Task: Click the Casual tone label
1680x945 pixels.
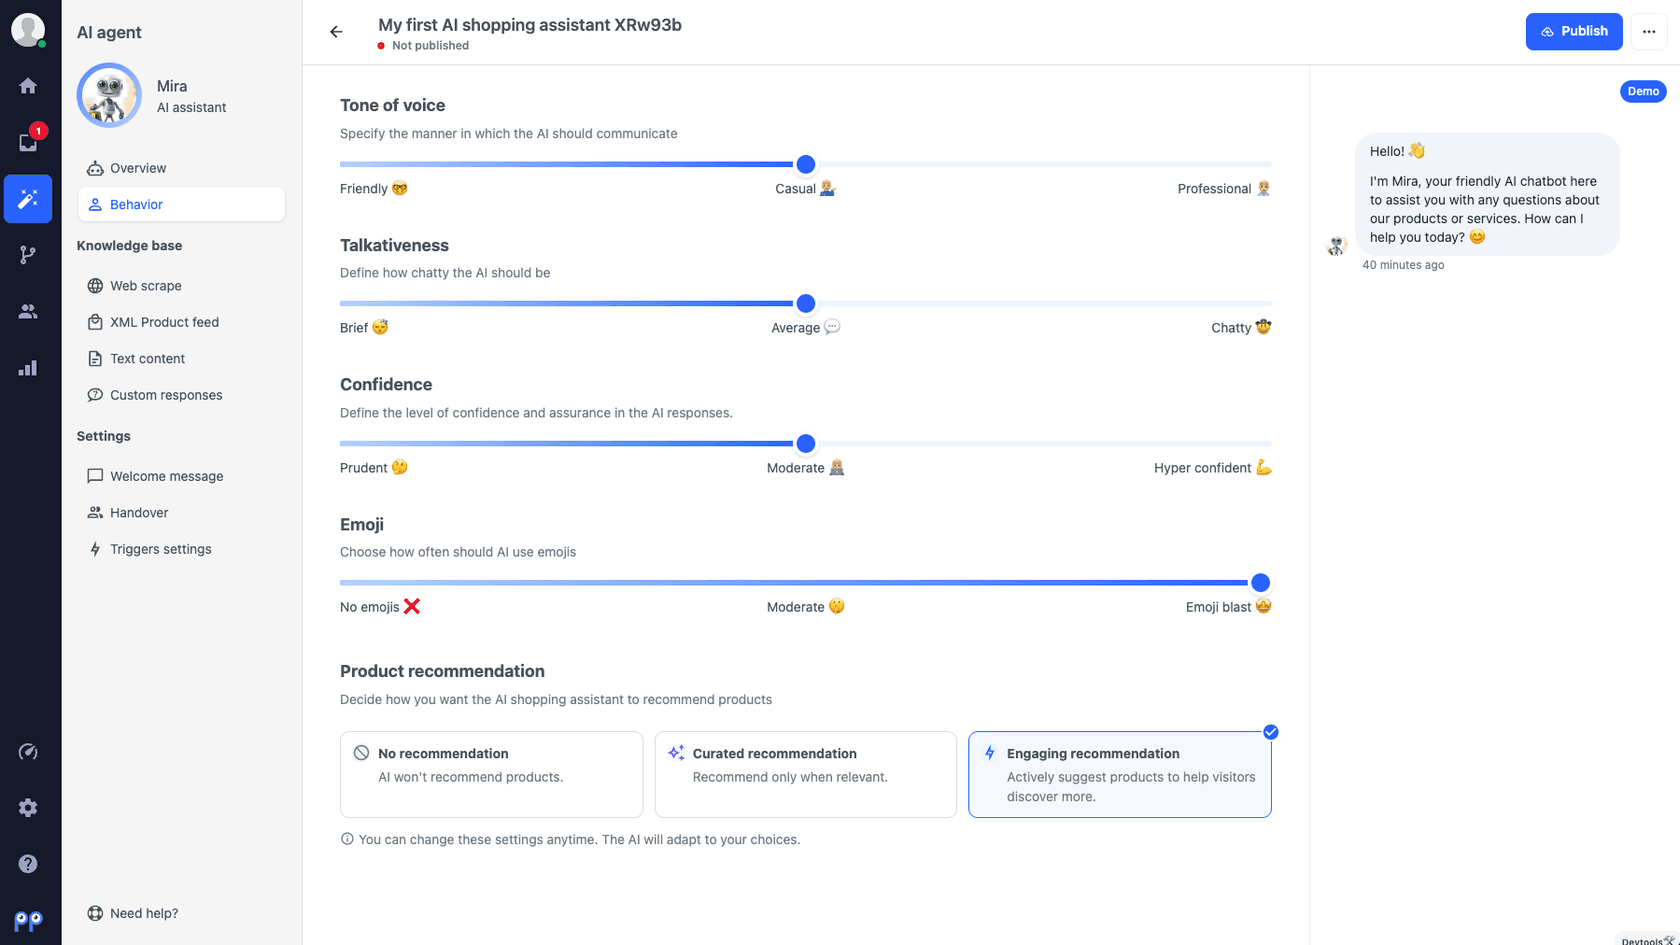Action: (805, 189)
